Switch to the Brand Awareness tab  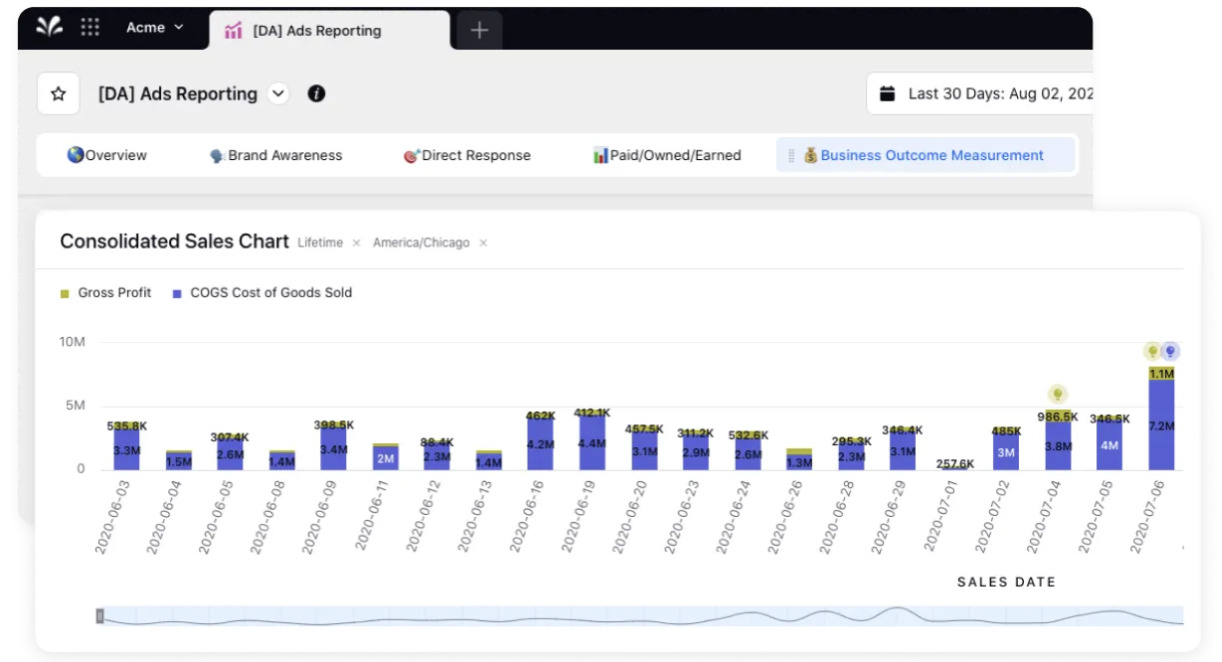click(276, 155)
